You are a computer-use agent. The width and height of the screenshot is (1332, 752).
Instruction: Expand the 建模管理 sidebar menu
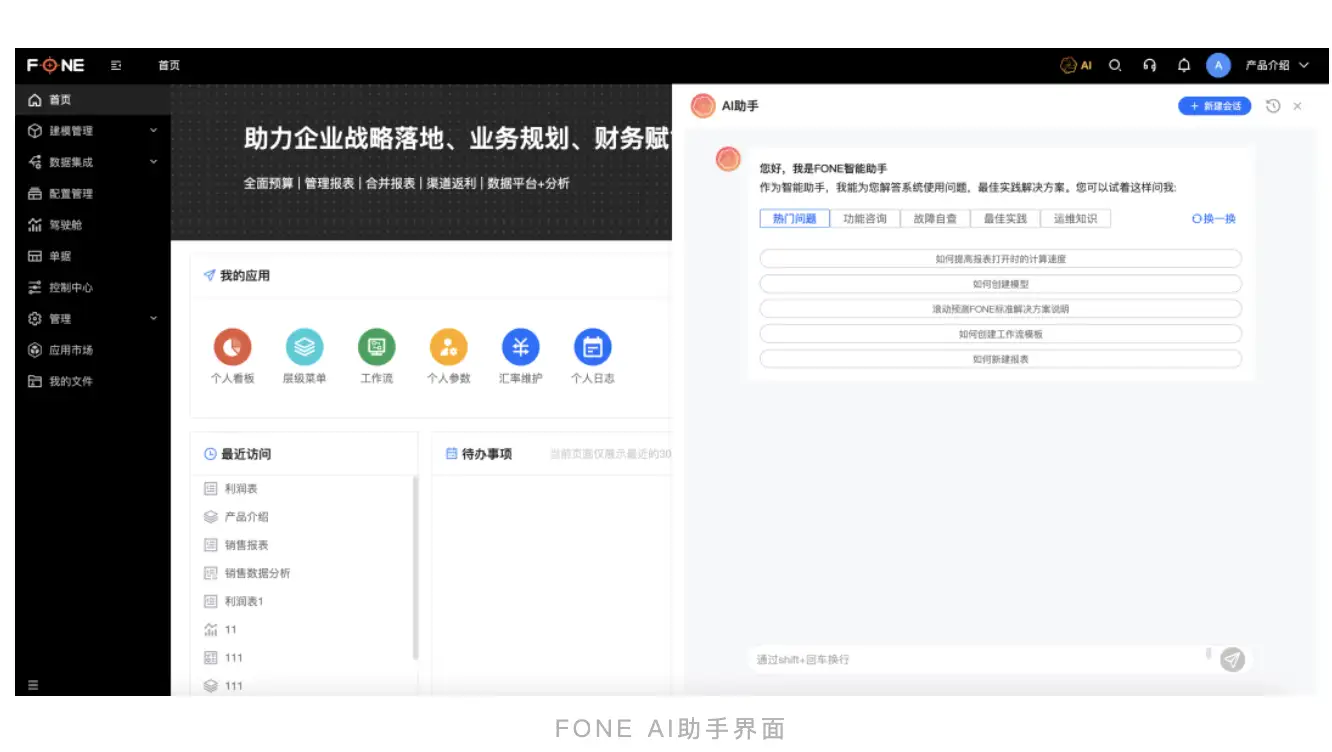click(x=92, y=131)
